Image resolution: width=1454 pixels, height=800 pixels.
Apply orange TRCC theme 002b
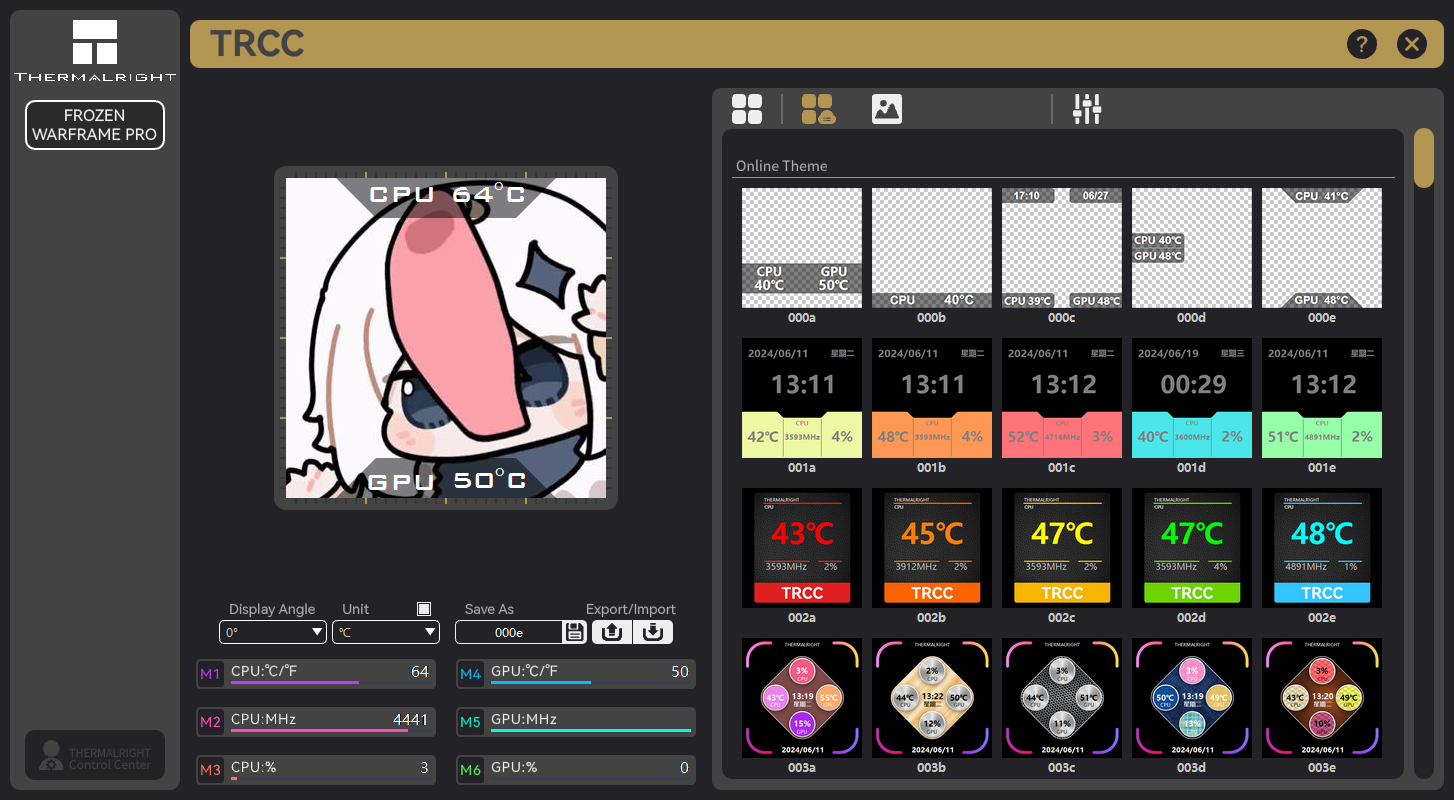coord(932,548)
